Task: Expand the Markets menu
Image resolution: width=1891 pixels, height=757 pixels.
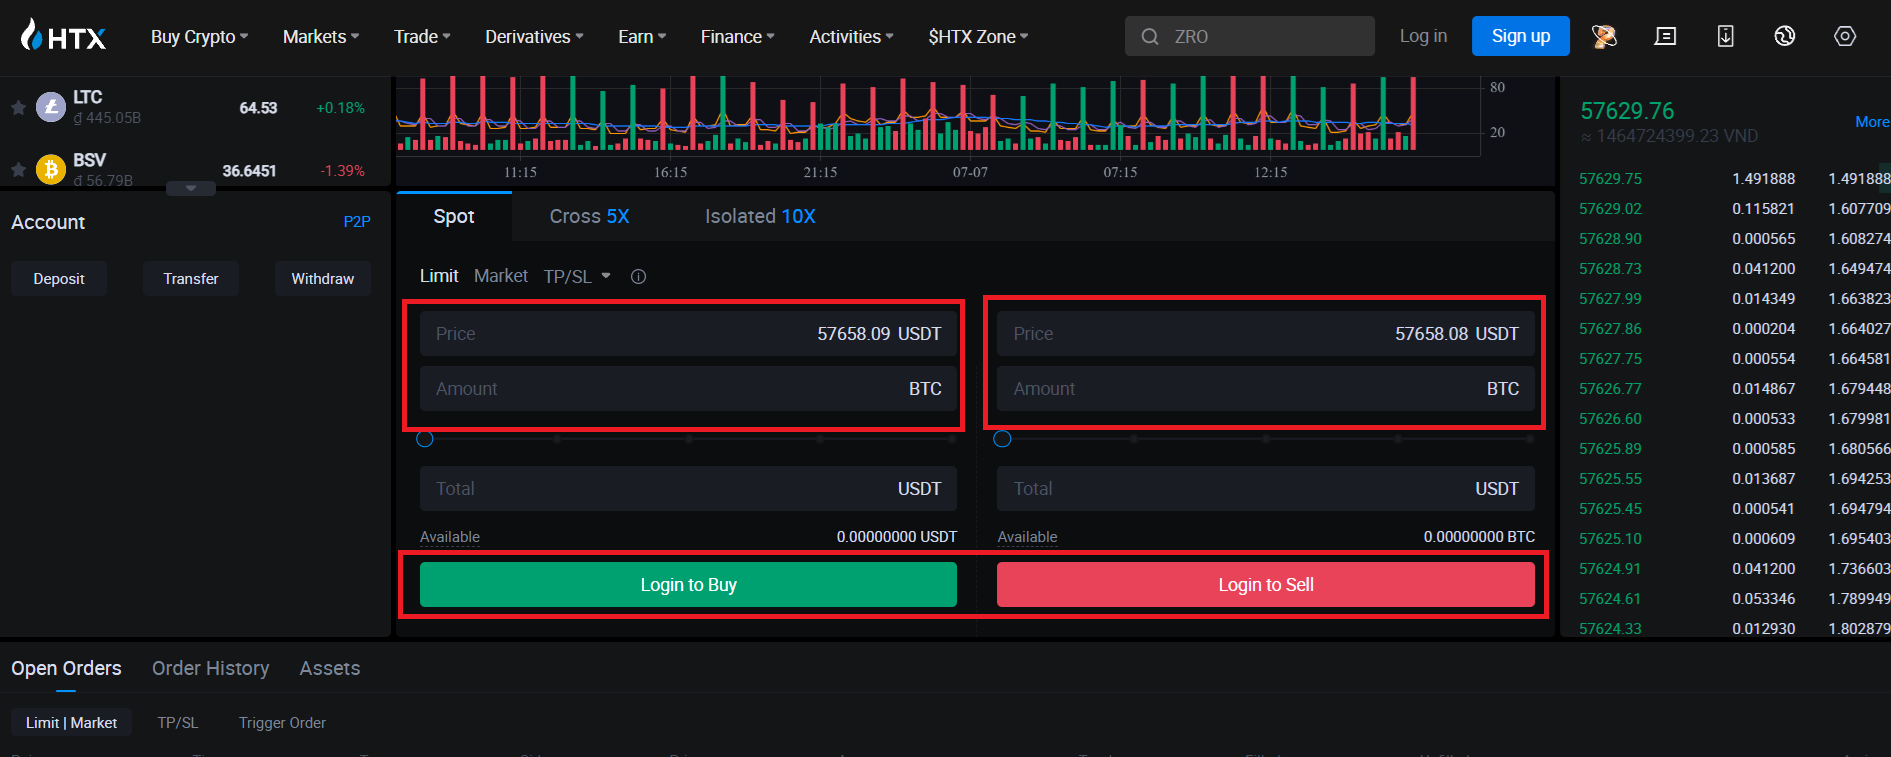Action: pyautogui.click(x=320, y=37)
